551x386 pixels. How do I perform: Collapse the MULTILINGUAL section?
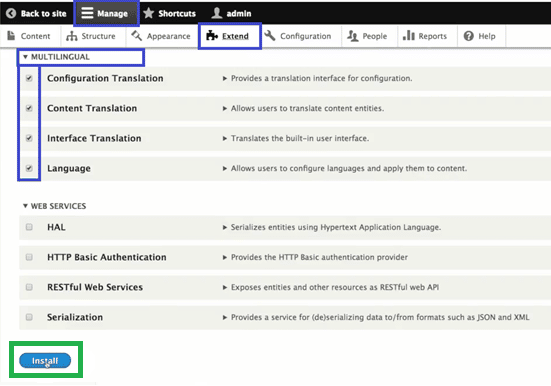coord(56,57)
